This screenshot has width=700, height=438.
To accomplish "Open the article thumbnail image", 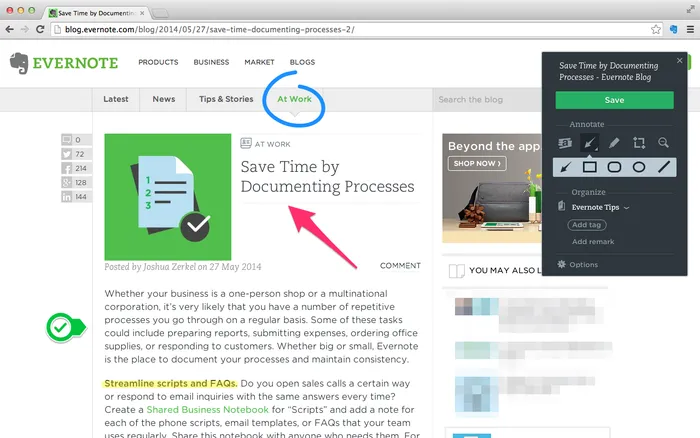I will tap(168, 197).
